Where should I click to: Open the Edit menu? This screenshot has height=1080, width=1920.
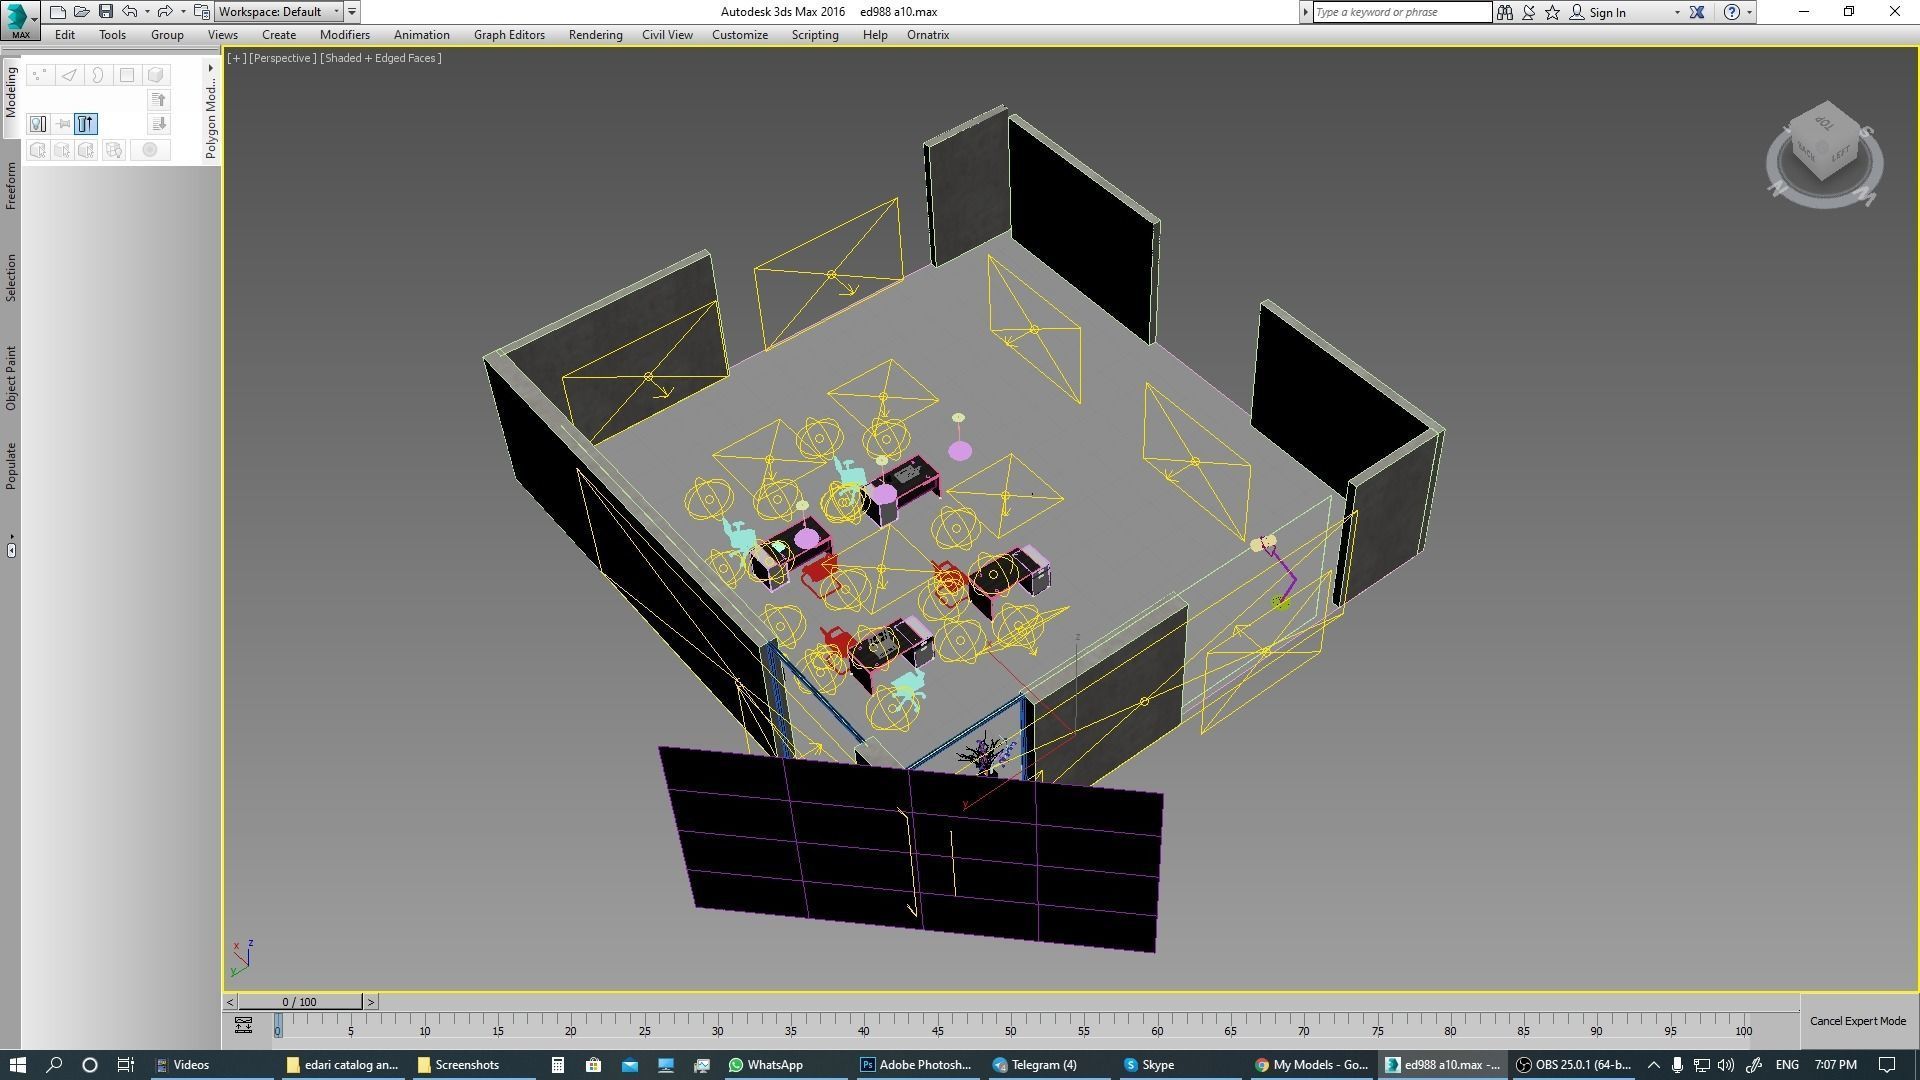(x=65, y=35)
